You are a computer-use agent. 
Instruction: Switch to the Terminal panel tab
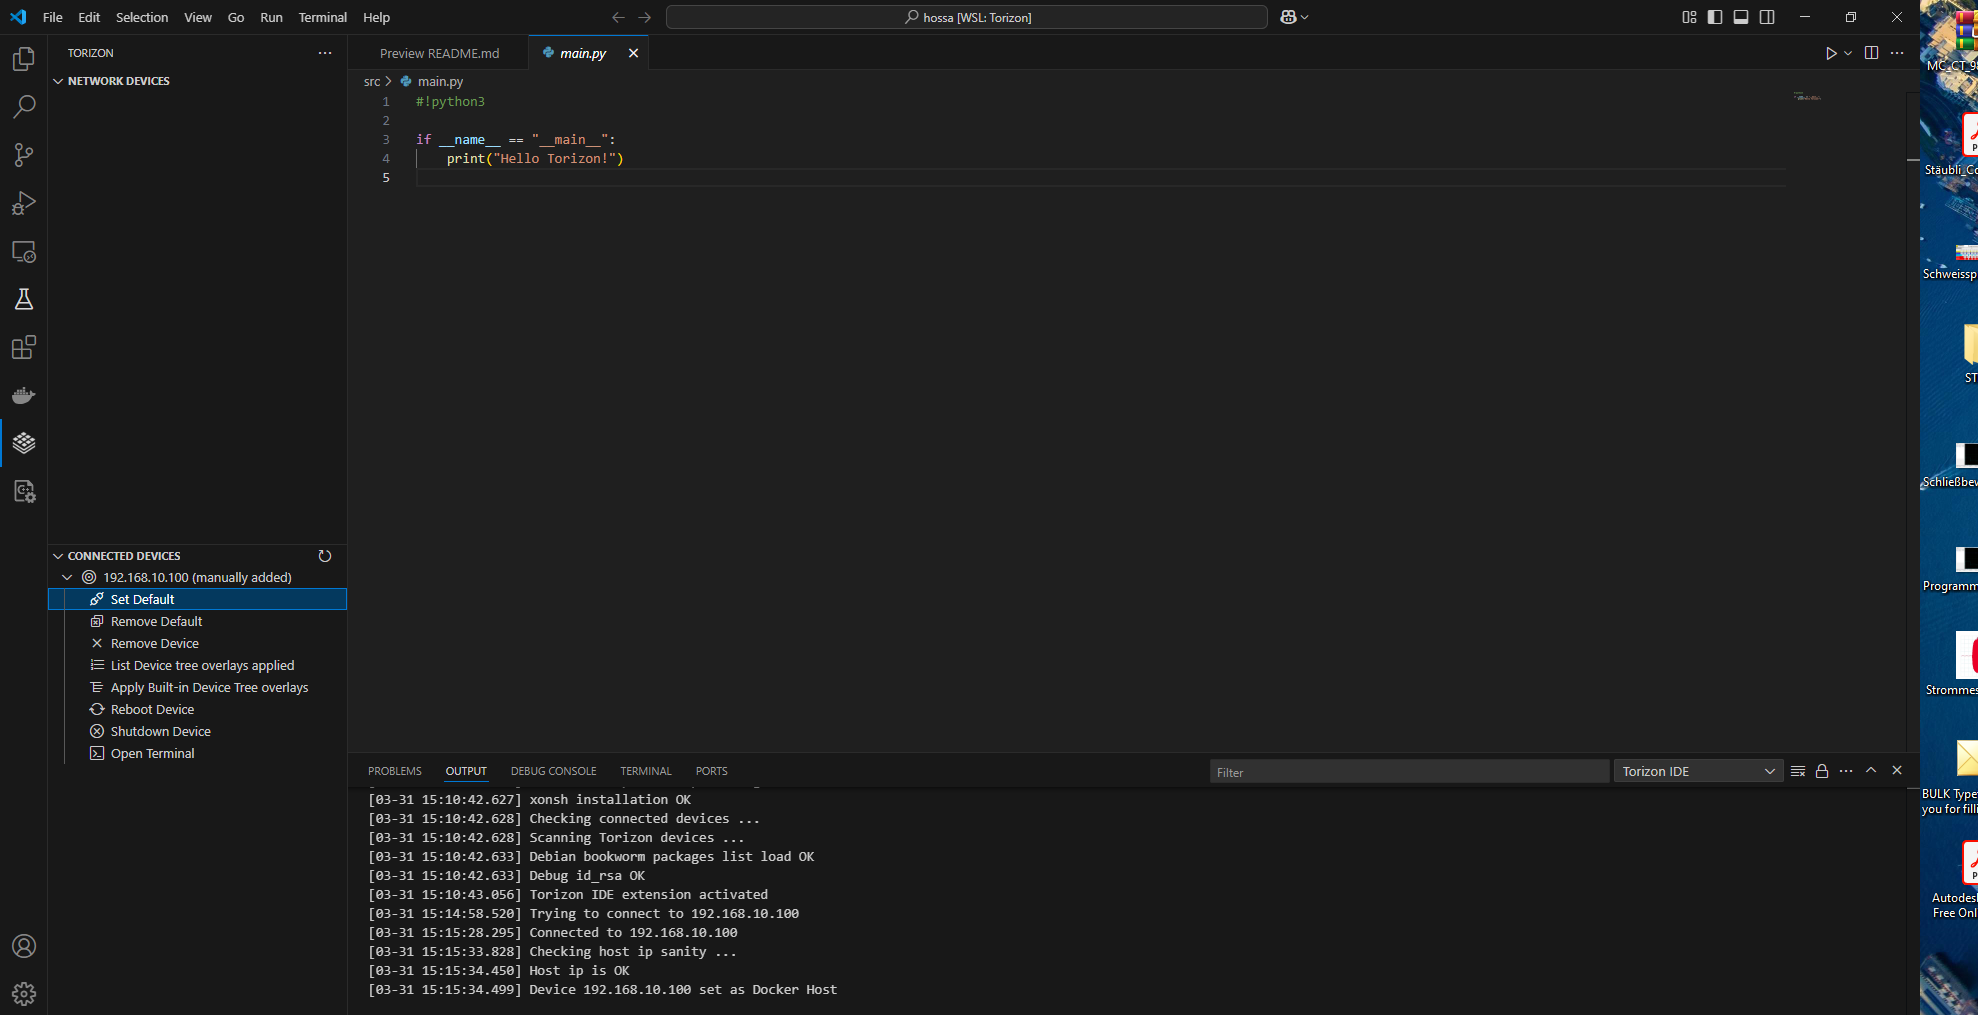646,771
